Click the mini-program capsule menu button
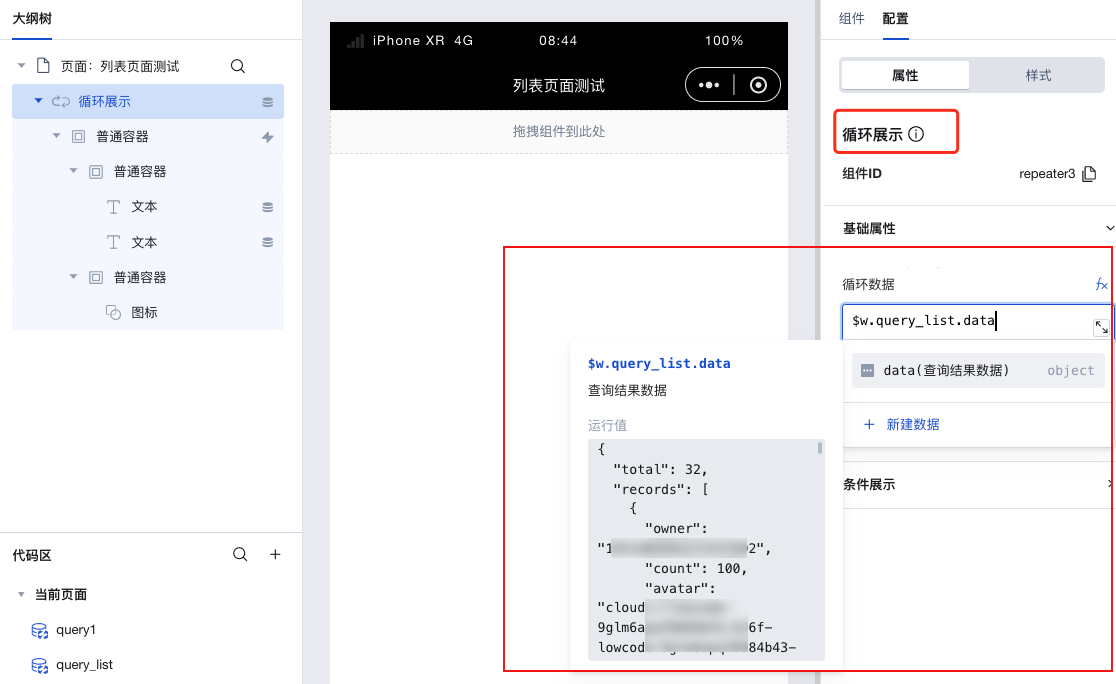Screen dimensions: 1116x684 point(710,84)
